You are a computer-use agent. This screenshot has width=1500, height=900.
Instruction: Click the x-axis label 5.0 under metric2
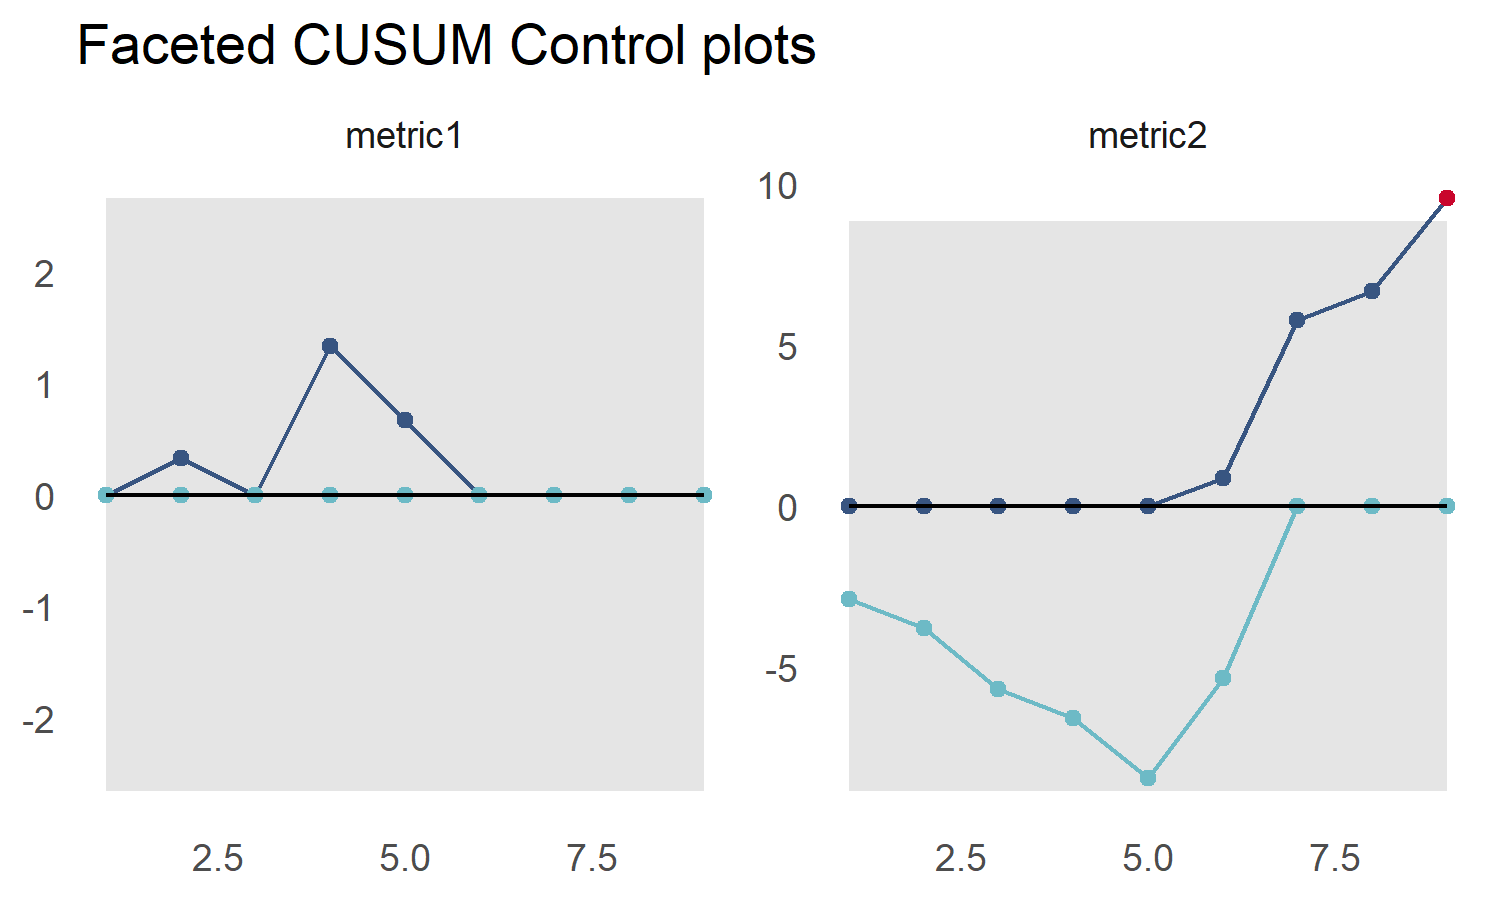click(x=1148, y=858)
